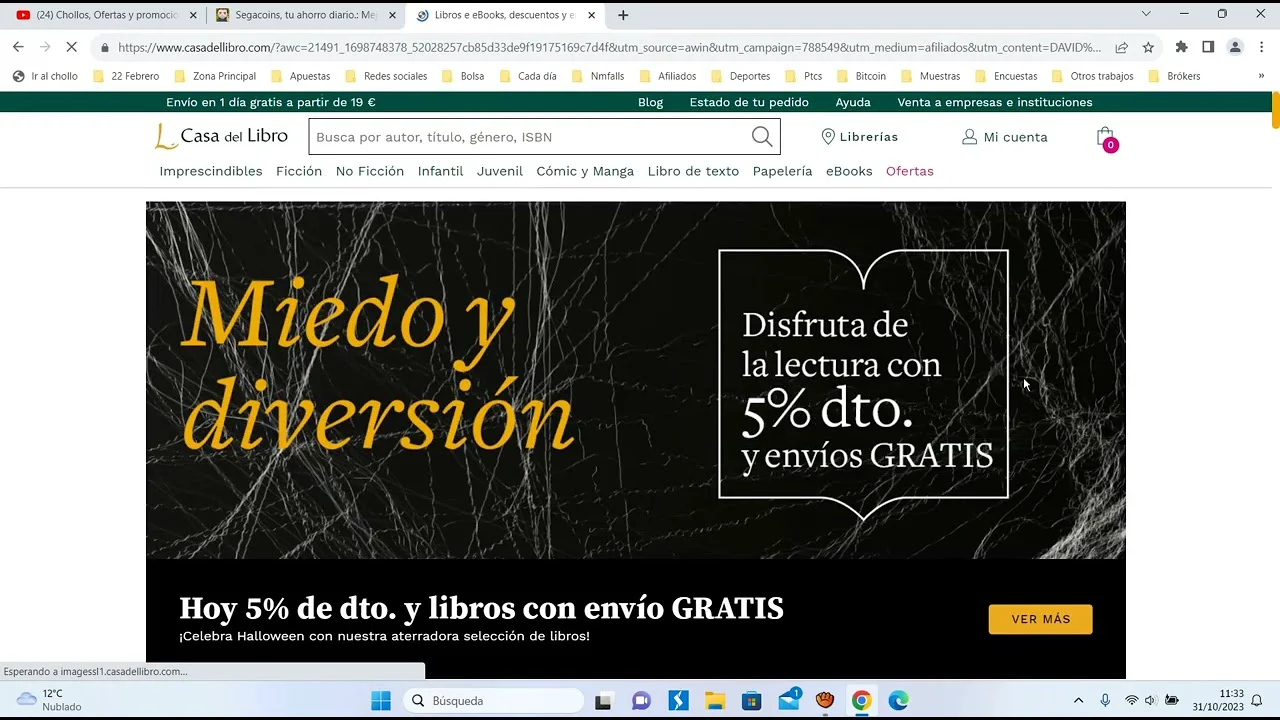Open File Explorer from the taskbar
Screen dimensions: 1280x720
coord(714,701)
